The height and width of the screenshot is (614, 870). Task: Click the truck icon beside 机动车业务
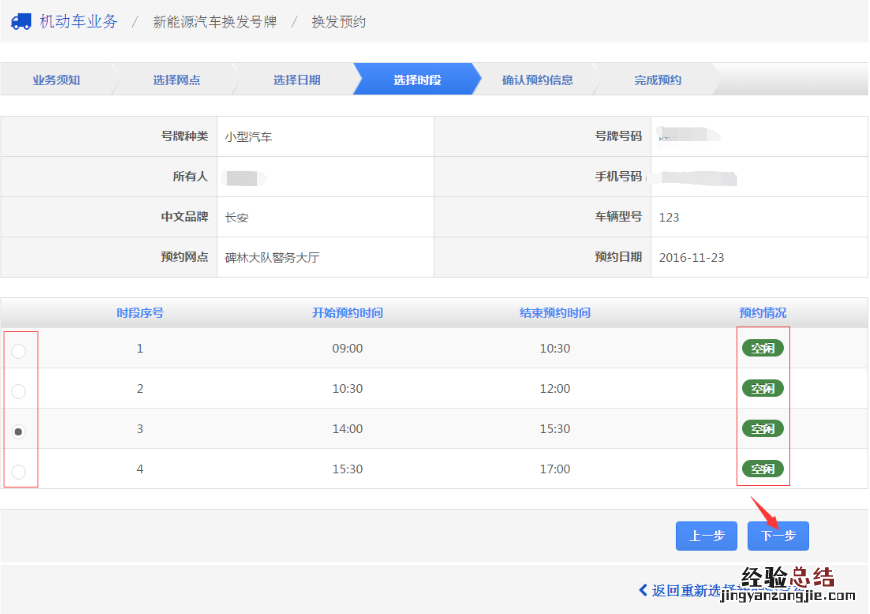tap(21, 21)
